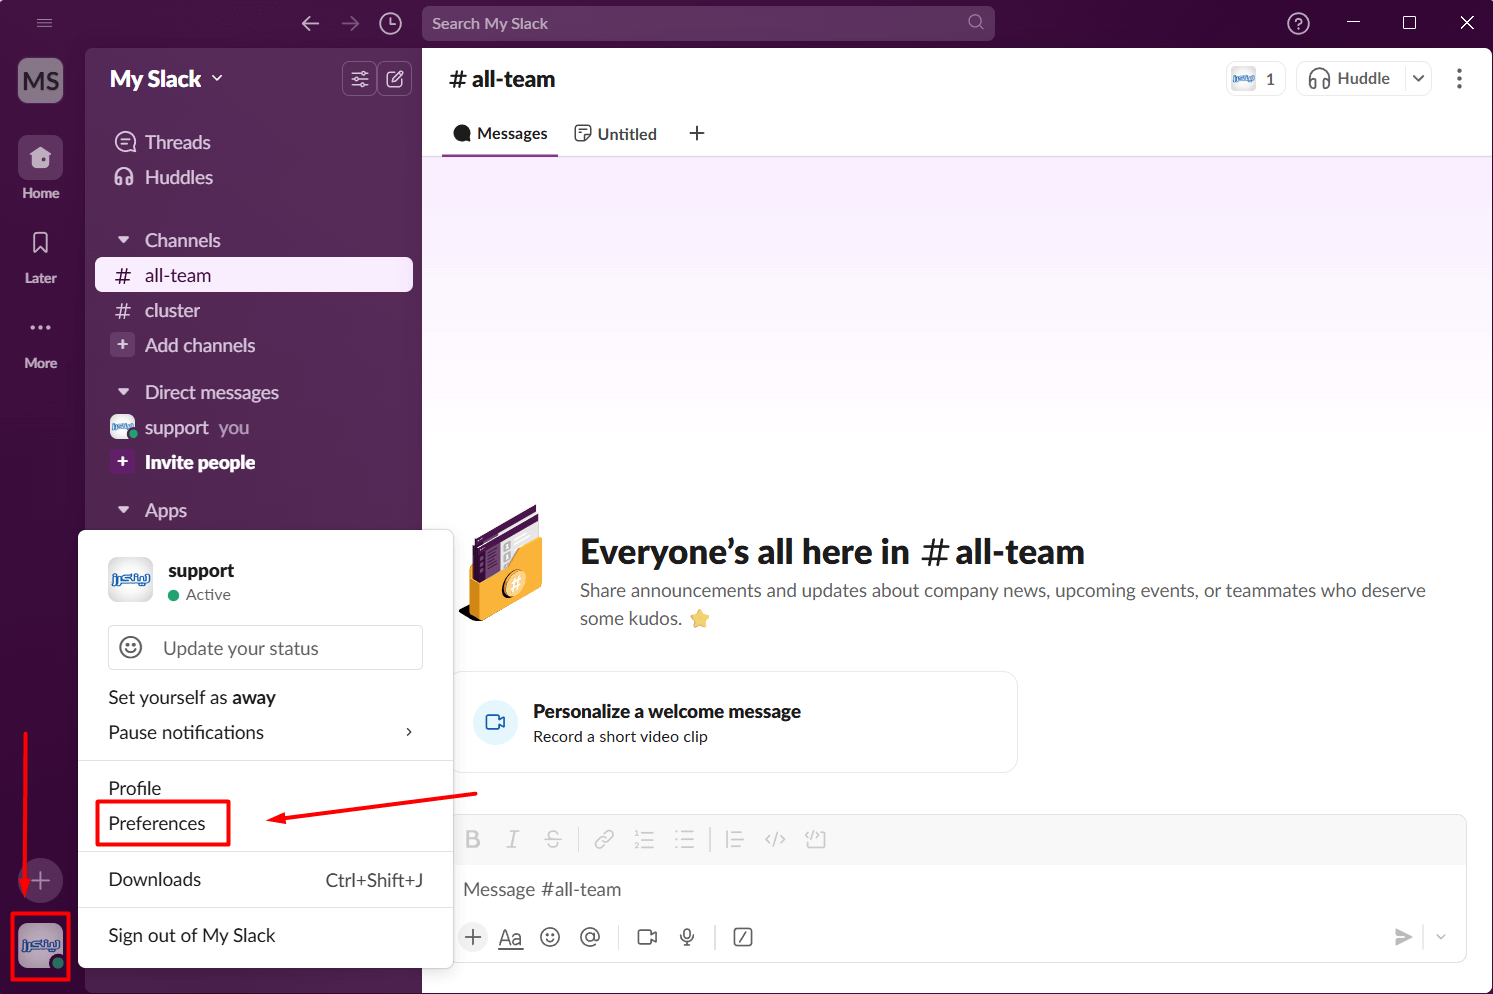Viewport: 1493px width, 994px height.
Task: Click the mention @ icon
Action: click(590, 937)
